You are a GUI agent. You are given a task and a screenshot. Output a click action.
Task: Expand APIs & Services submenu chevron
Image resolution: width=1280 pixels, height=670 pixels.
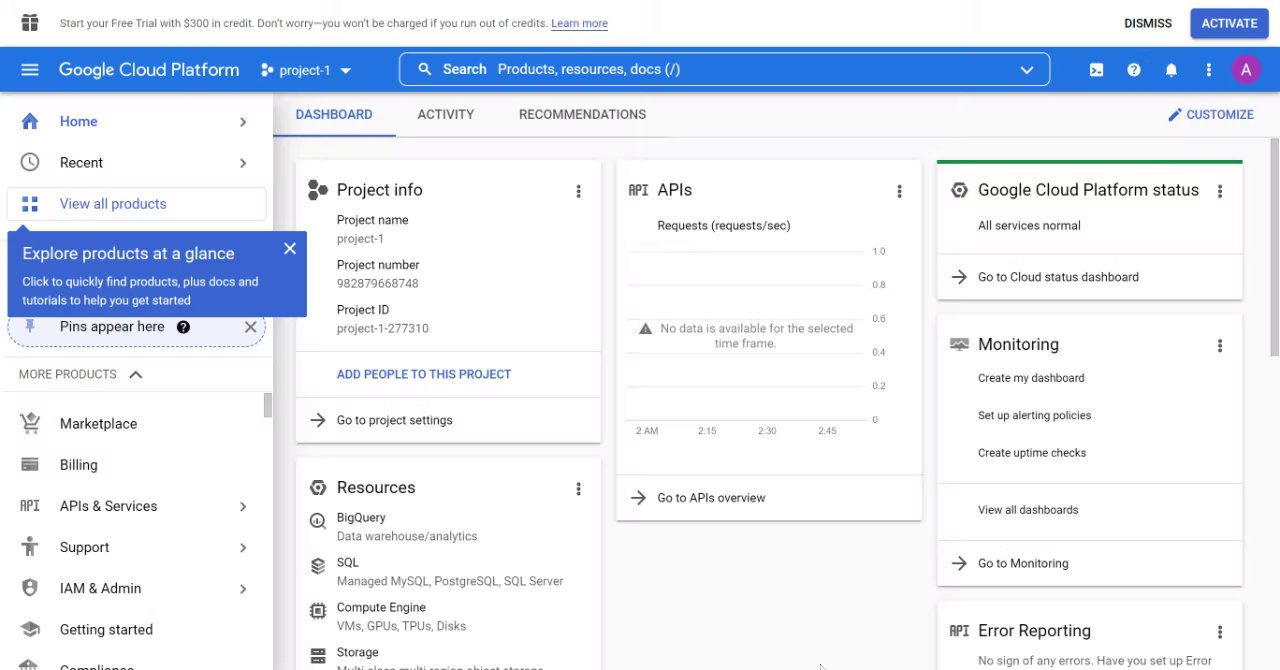(243, 507)
